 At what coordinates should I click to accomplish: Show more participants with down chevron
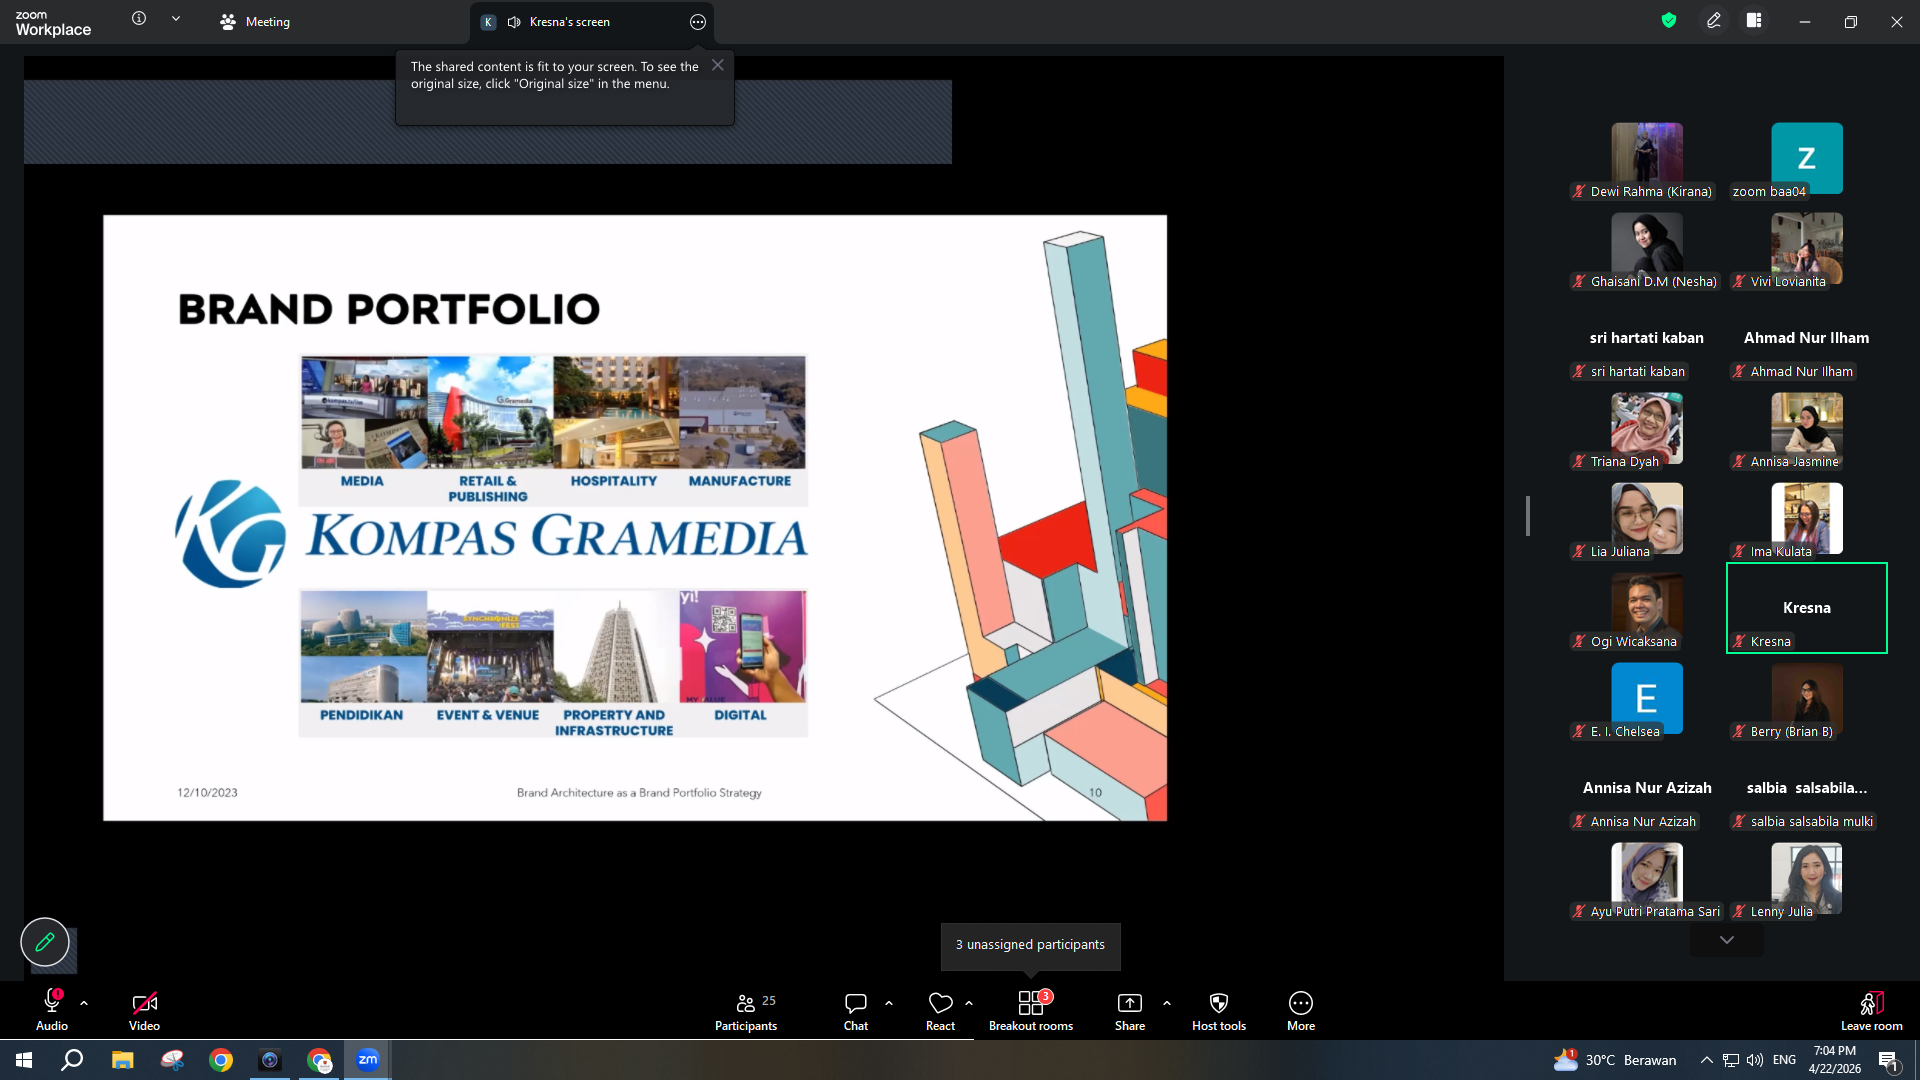click(1727, 940)
